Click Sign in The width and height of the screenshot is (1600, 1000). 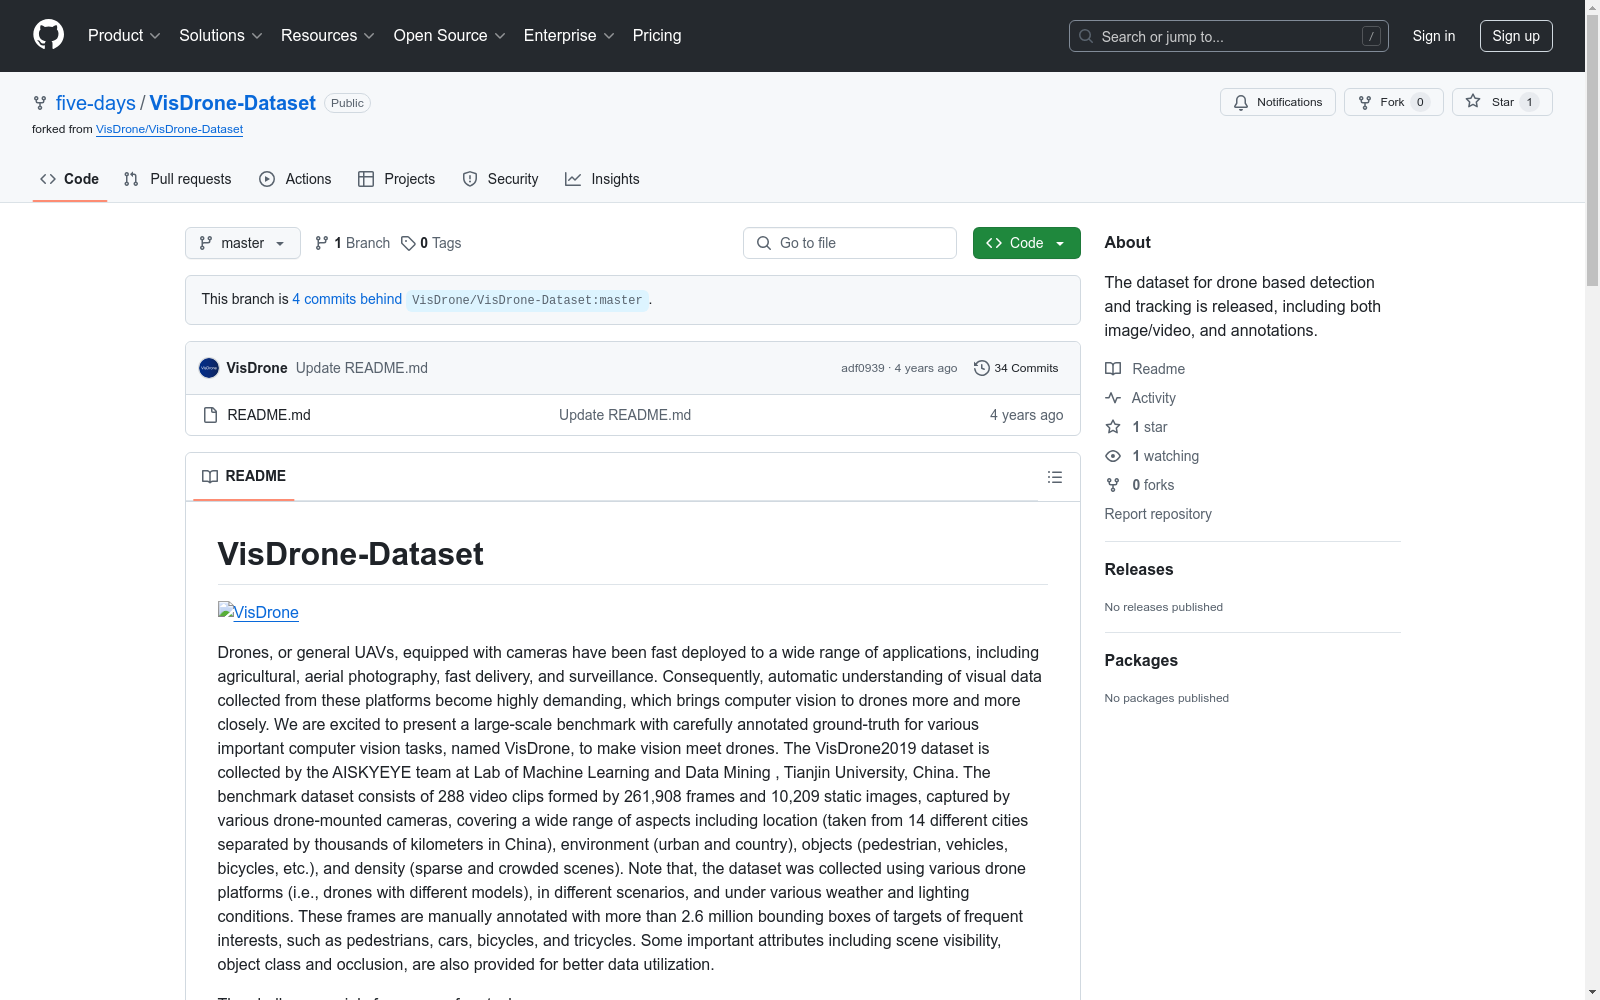[1433, 36]
